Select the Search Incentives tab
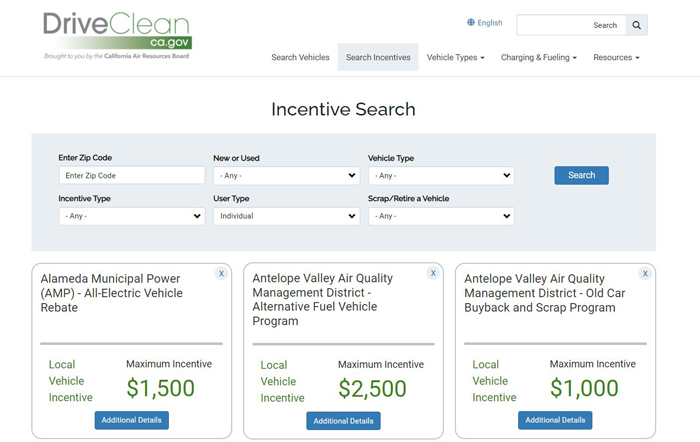The height and width of the screenshot is (442, 700). [378, 57]
